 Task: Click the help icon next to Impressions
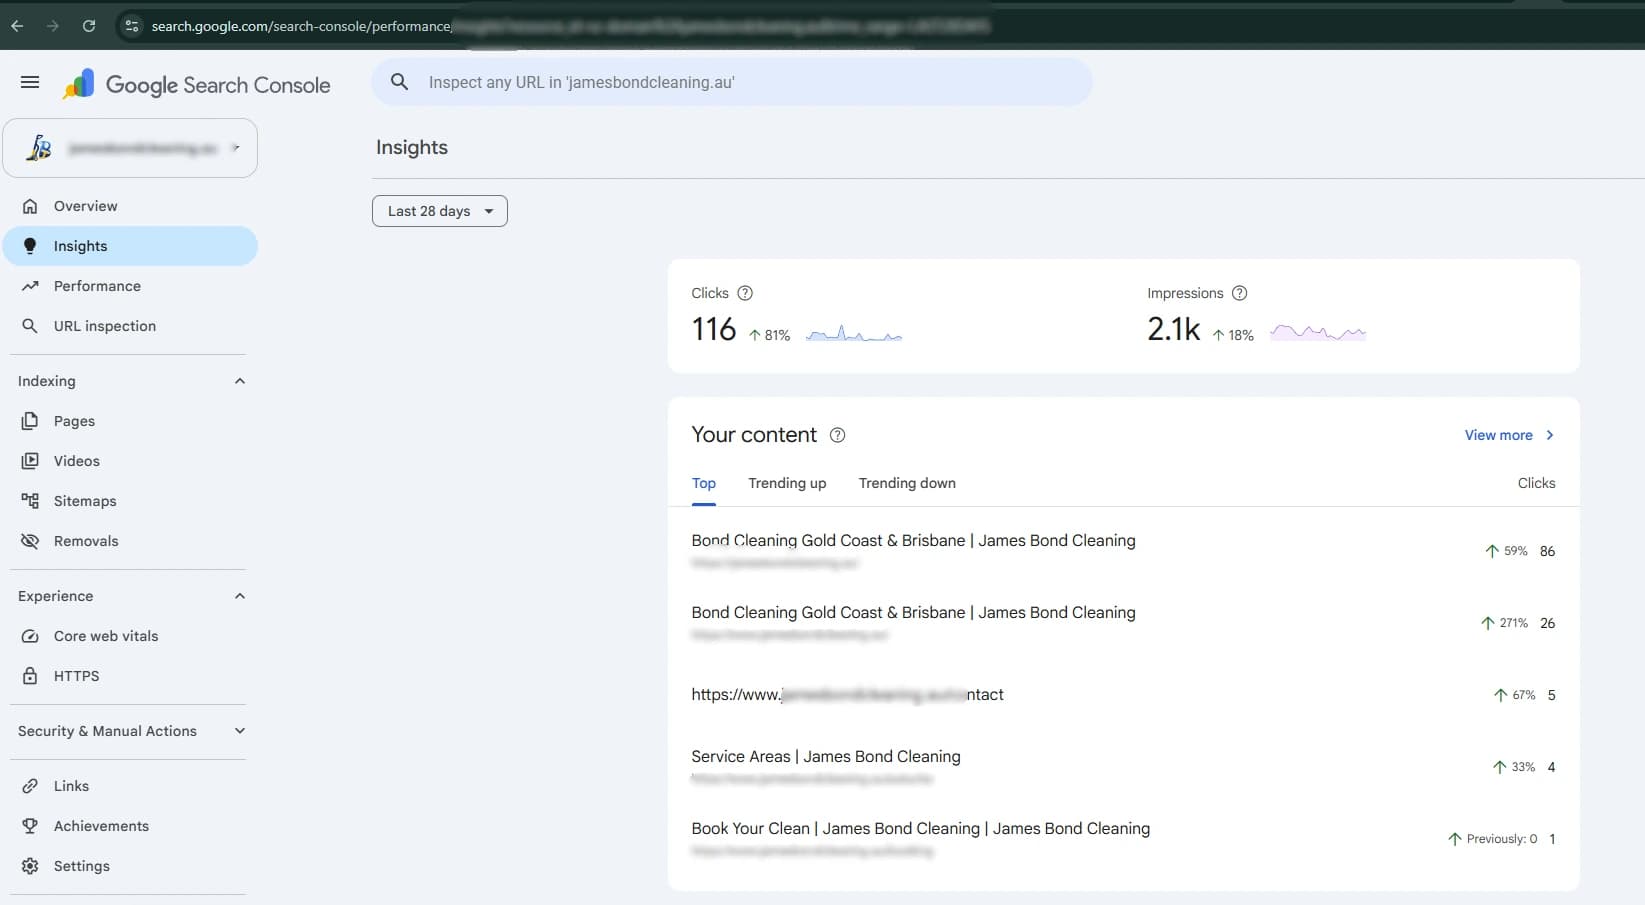[x=1240, y=293]
